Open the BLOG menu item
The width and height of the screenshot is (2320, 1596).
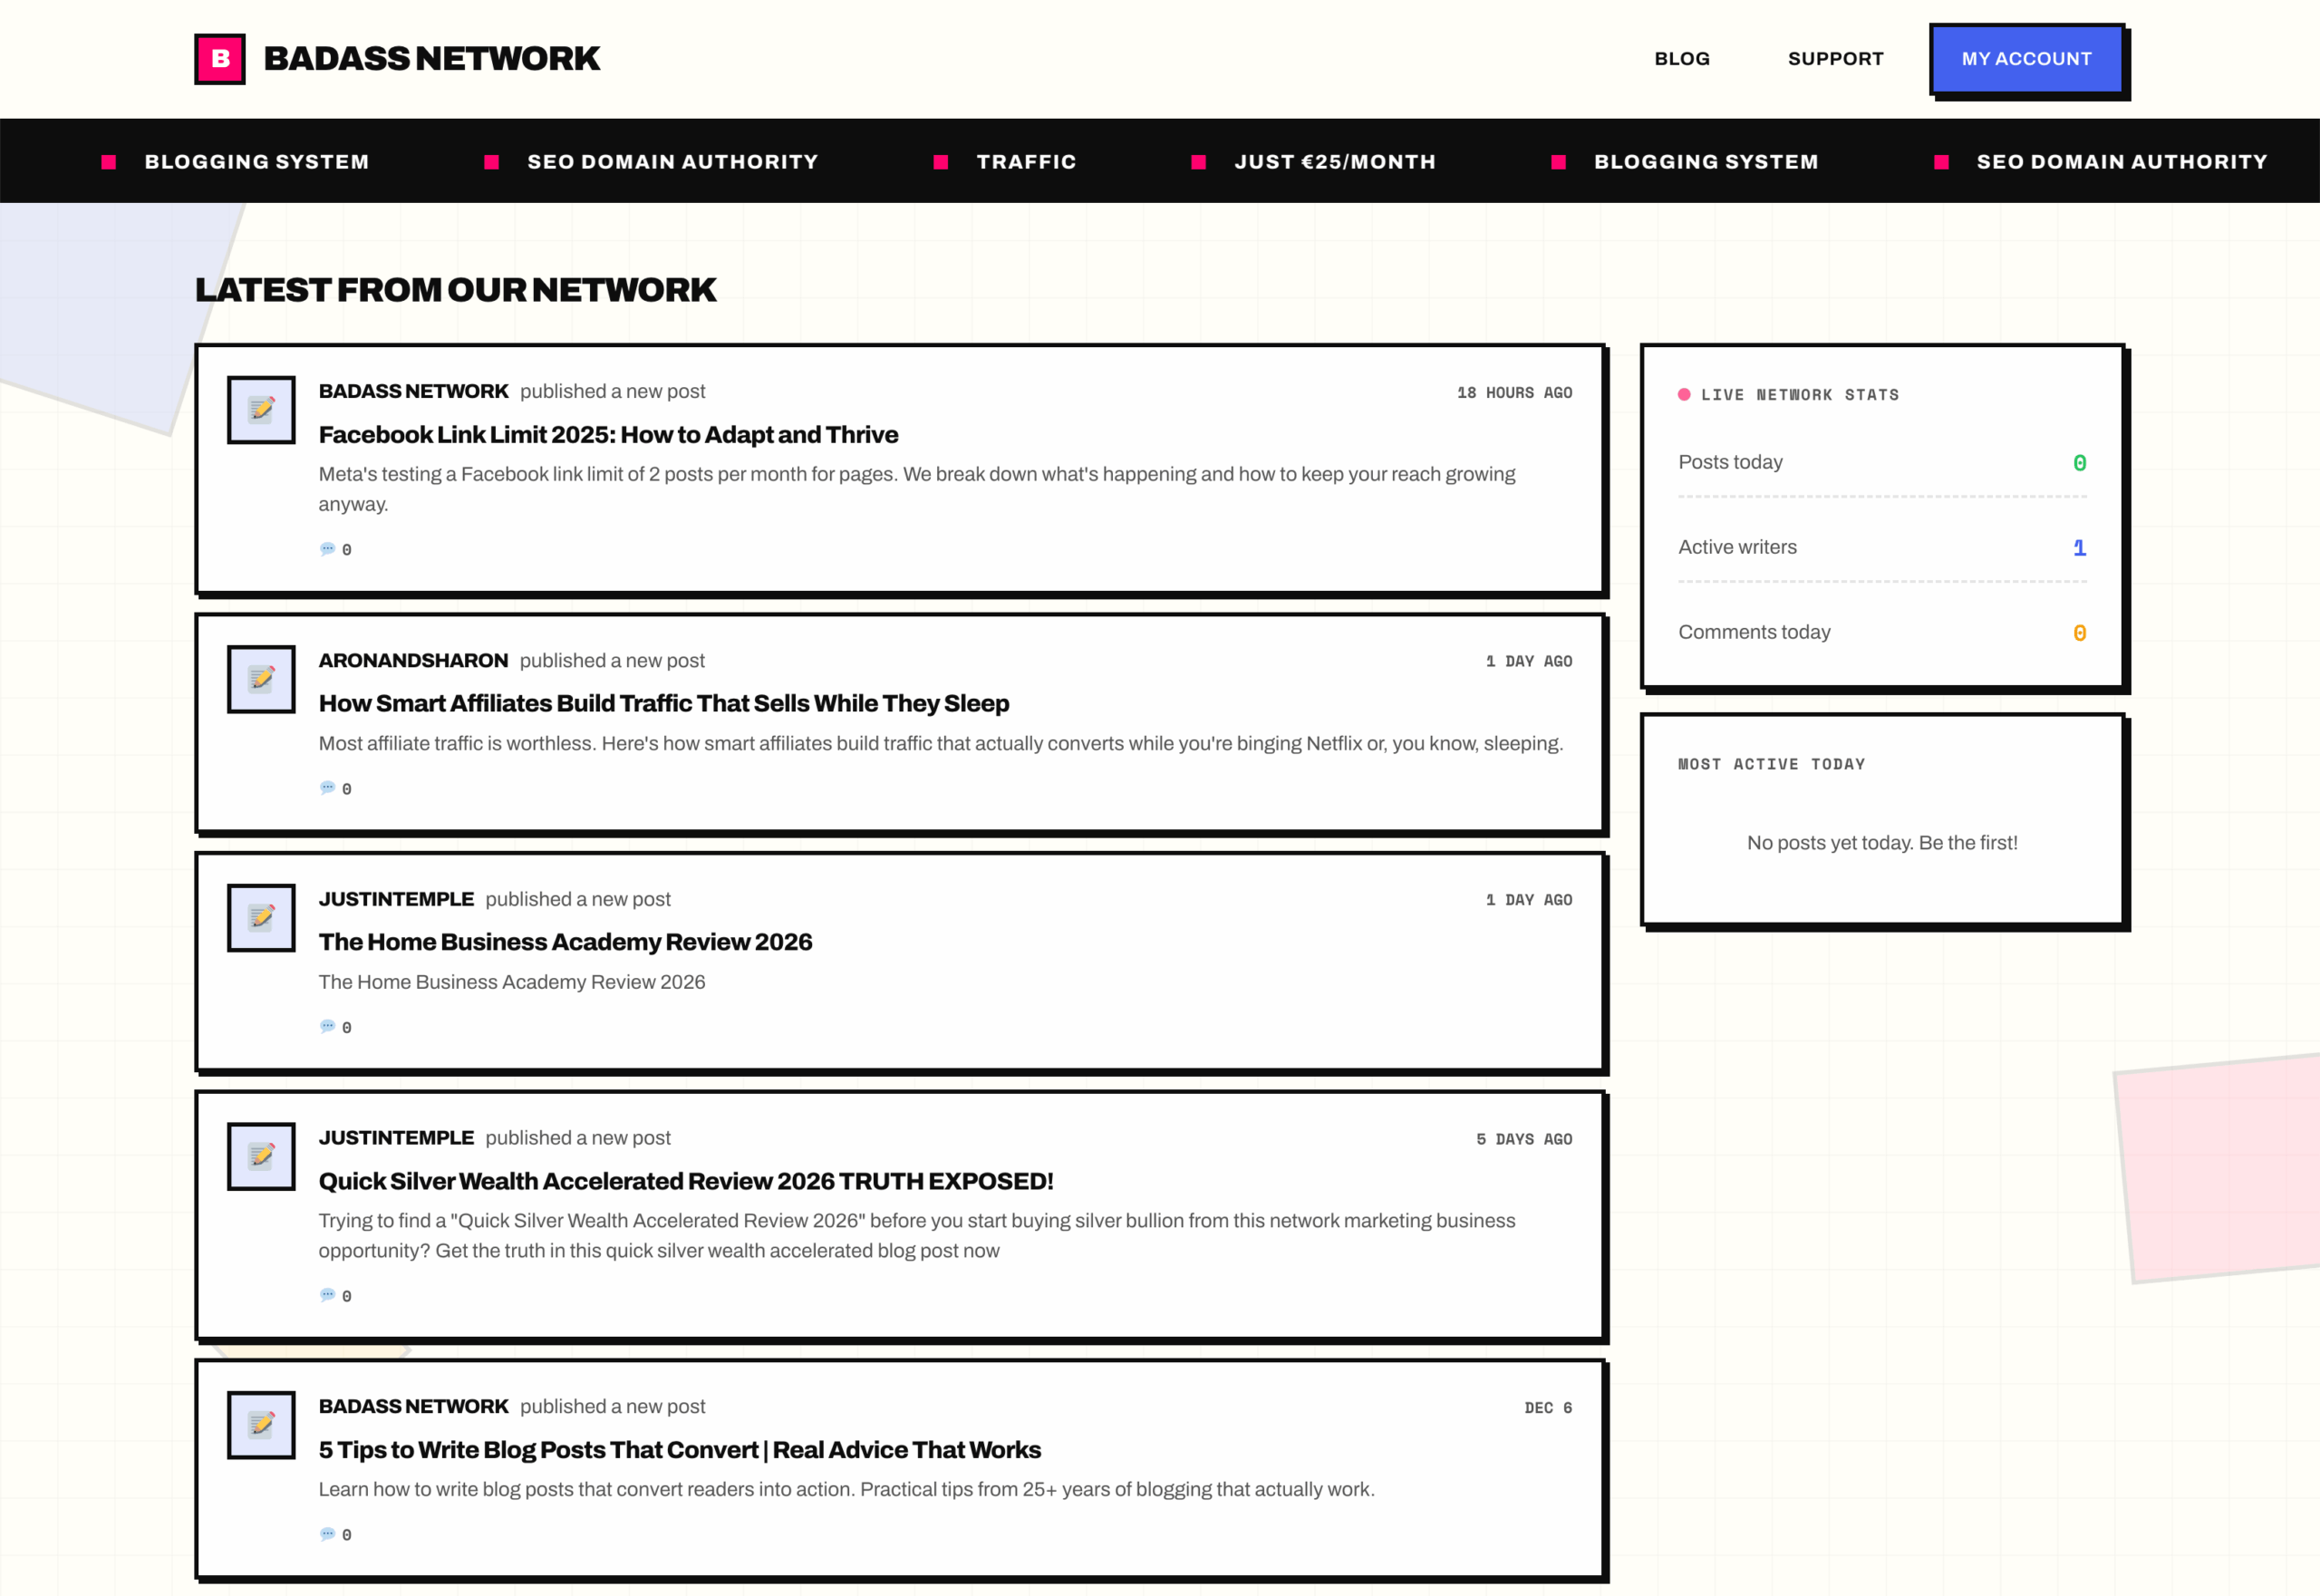1682,59
